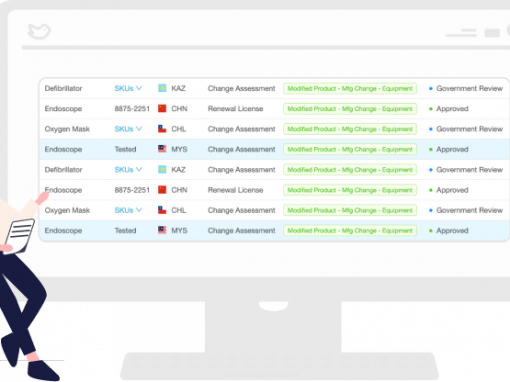Click gray rectangle button in top bar

(x=492, y=33)
